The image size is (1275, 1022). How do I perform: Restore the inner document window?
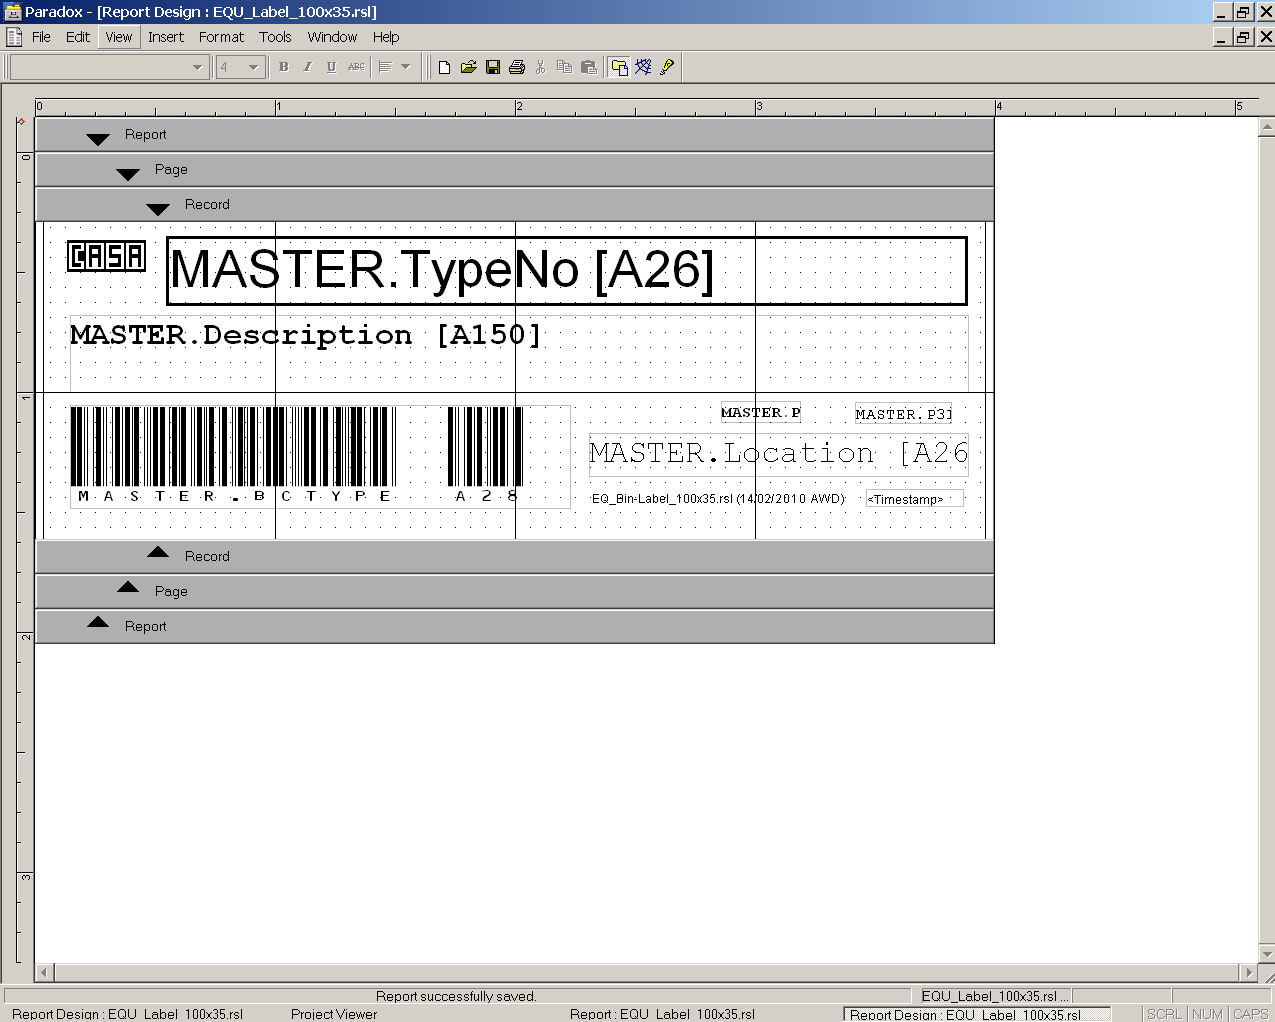pyautogui.click(x=1242, y=37)
